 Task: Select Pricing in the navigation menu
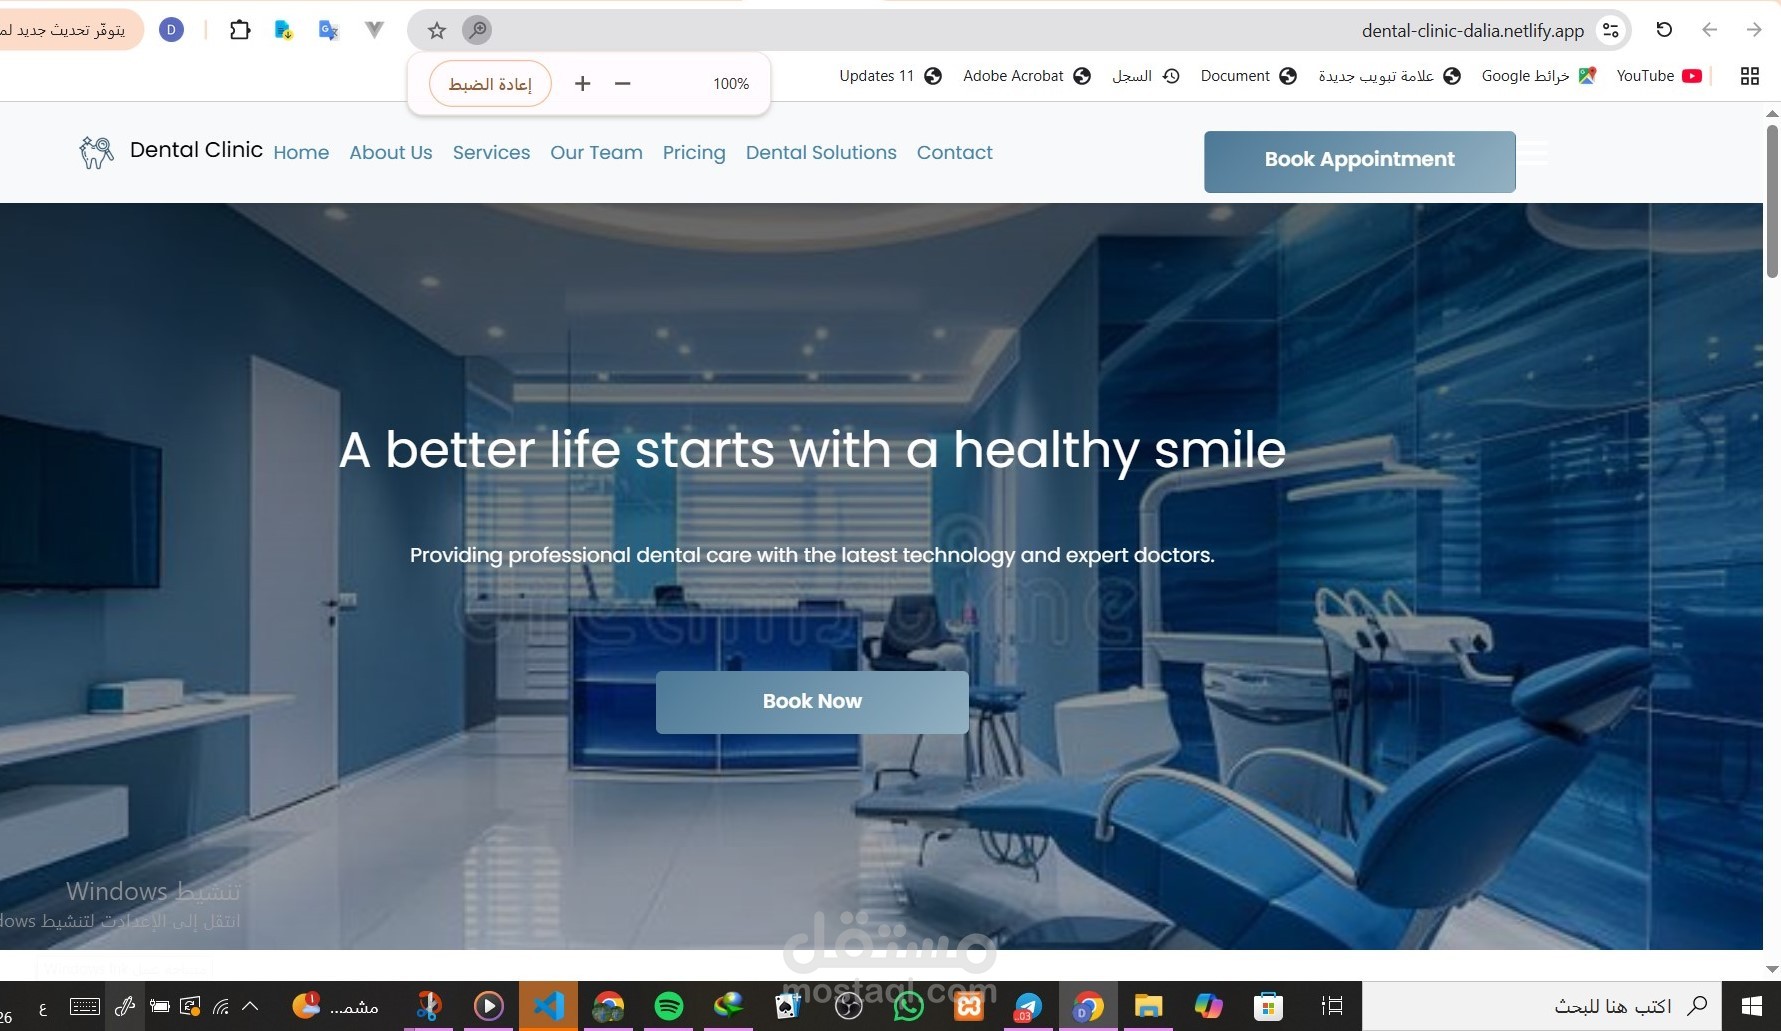click(x=694, y=153)
